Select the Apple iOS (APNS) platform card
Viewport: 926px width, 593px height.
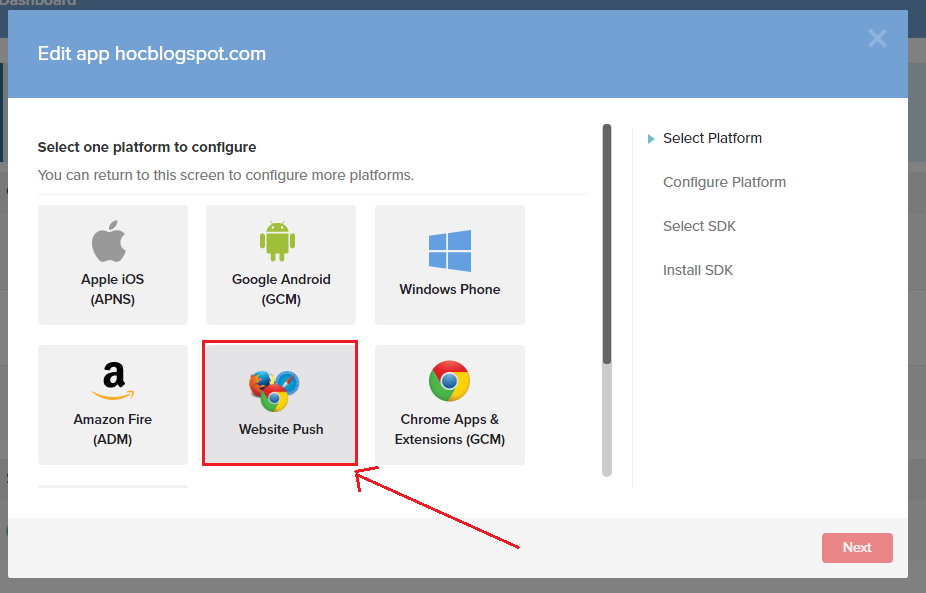coord(113,265)
